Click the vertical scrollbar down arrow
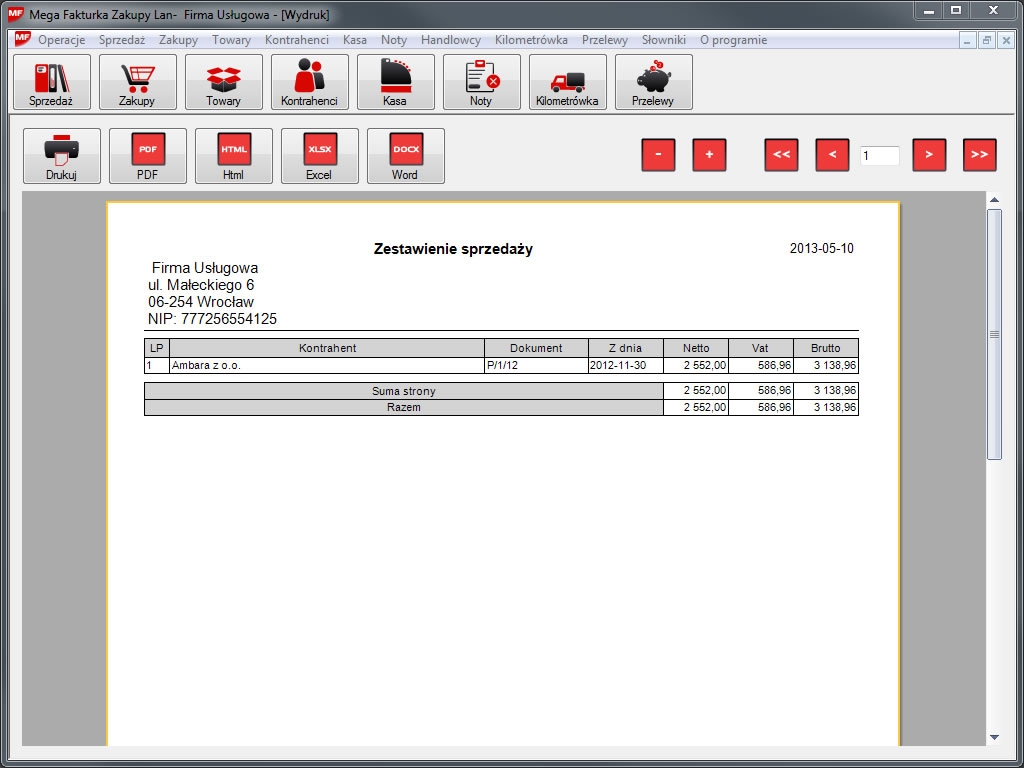 994,737
